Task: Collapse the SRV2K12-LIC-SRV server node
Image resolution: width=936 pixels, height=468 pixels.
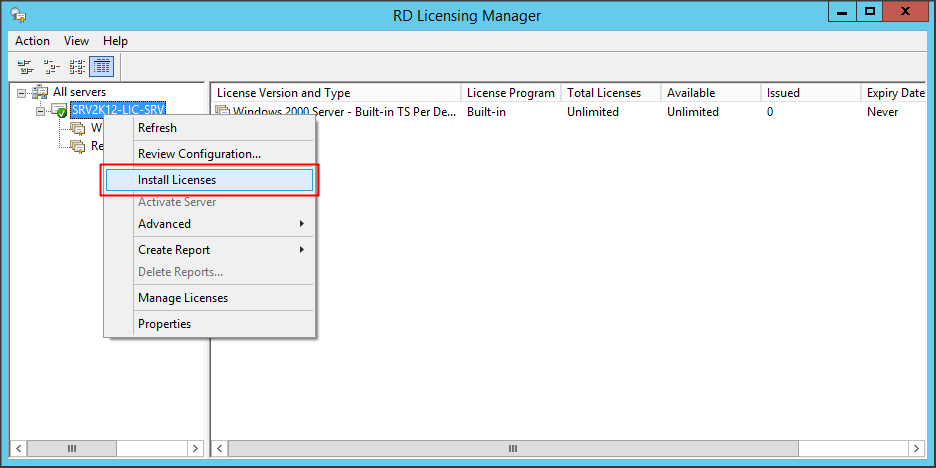Action: 41,110
